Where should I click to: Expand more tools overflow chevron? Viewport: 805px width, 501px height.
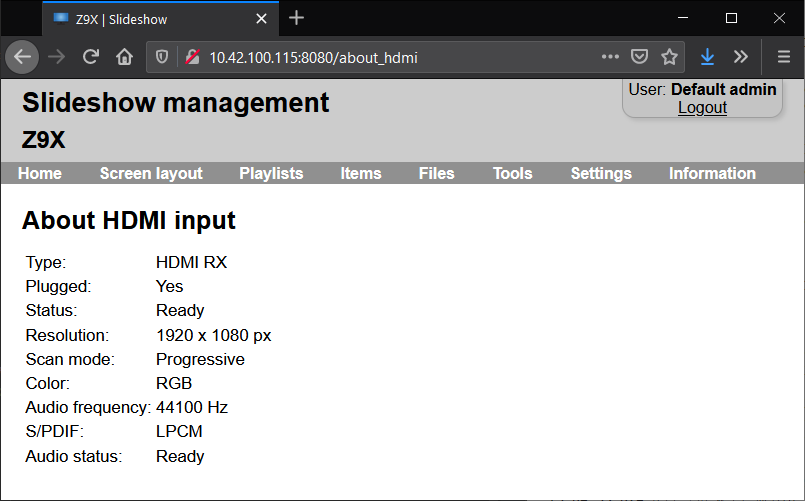coord(740,56)
